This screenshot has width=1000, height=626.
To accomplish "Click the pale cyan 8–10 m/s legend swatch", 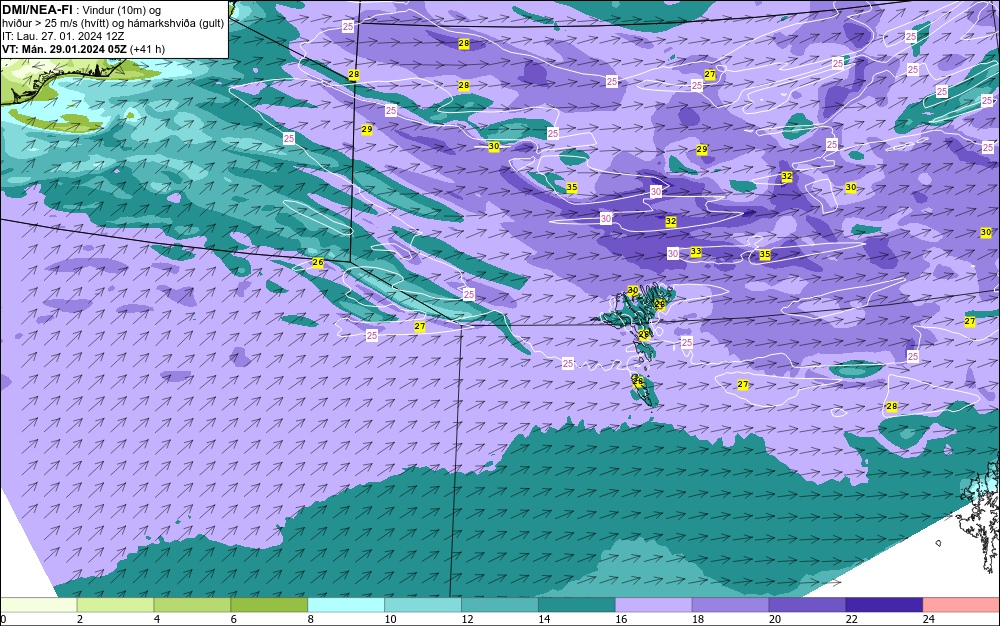I will pos(346,605).
